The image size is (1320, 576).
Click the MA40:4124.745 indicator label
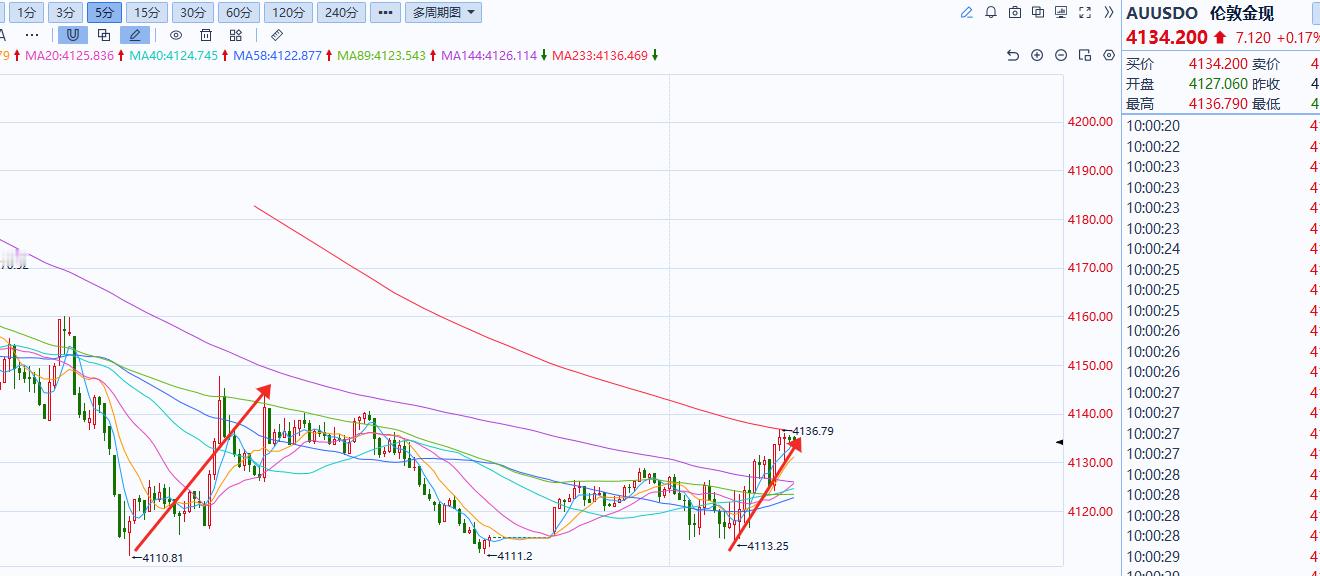174,56
